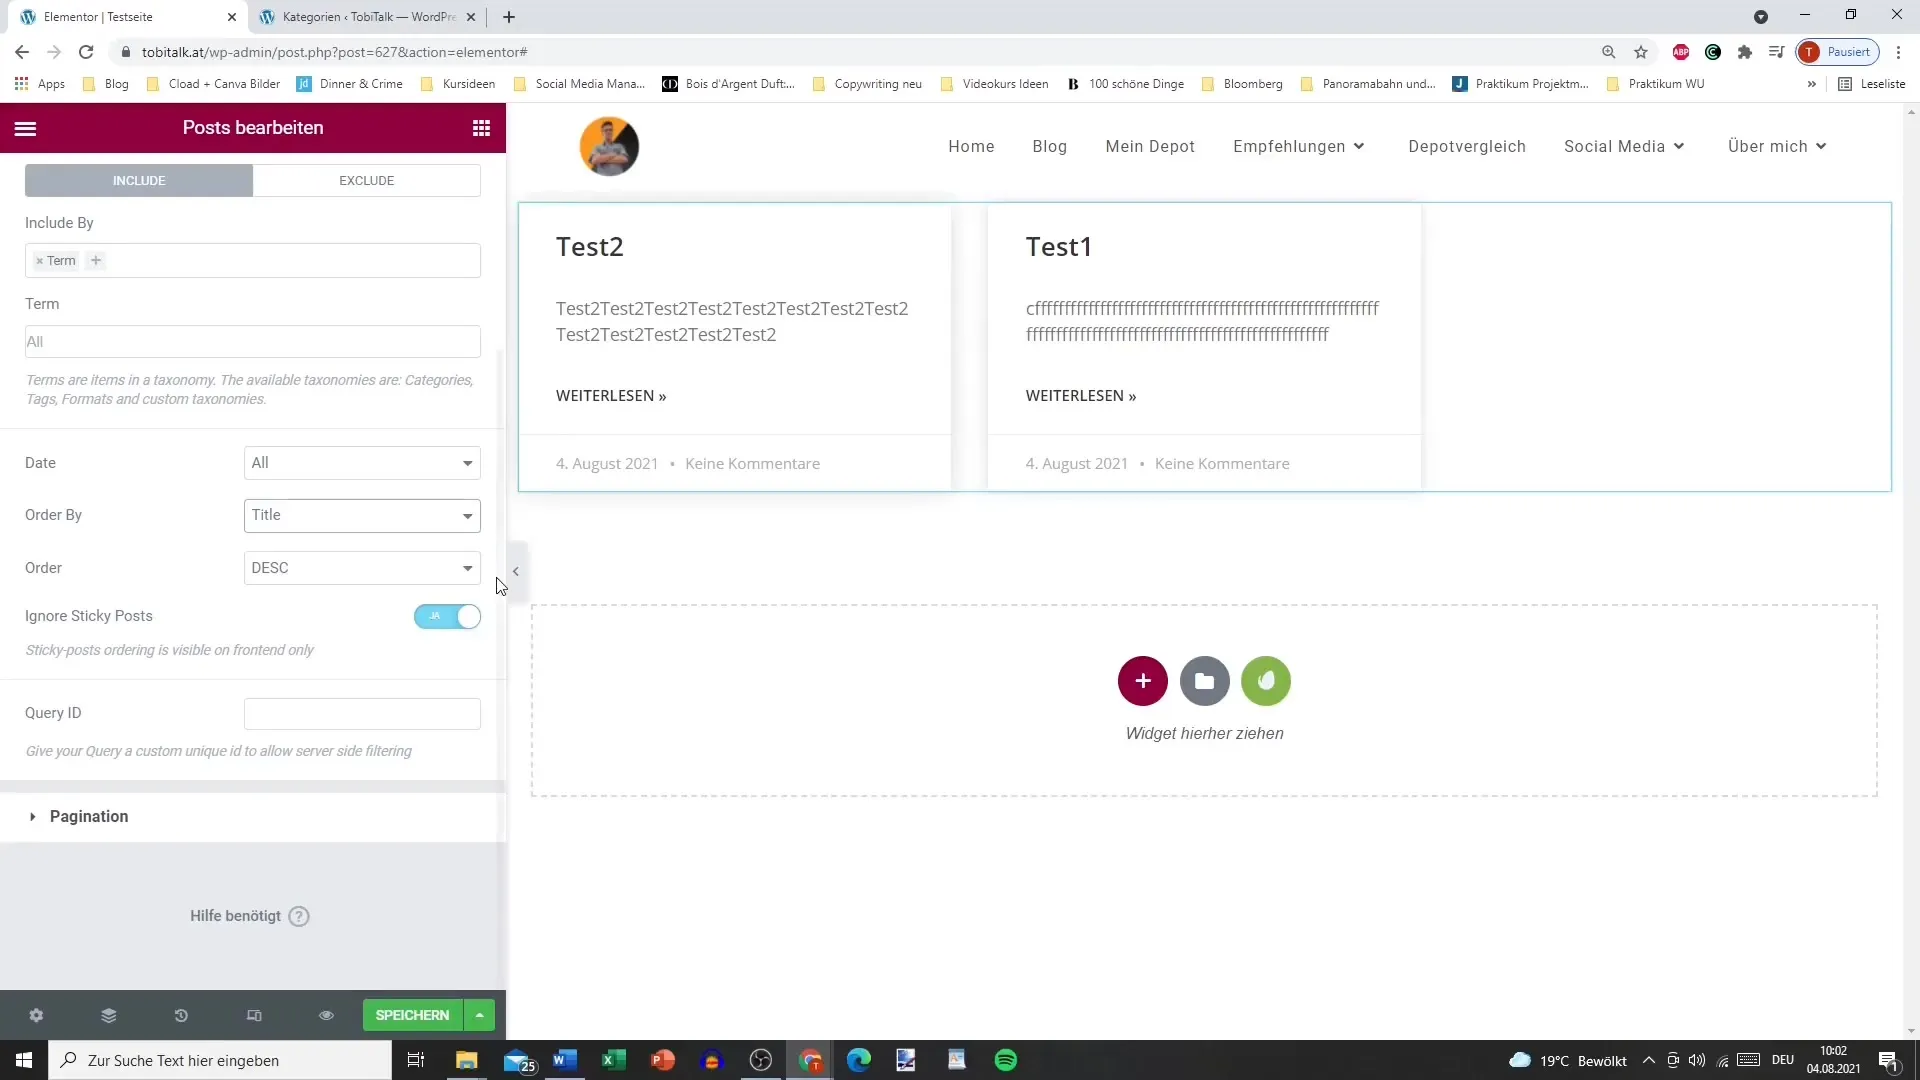The width and height of the screenshot is (1920, 1080).
Task: Click the volume icon in system tray
Action: coord(1697,1061)
